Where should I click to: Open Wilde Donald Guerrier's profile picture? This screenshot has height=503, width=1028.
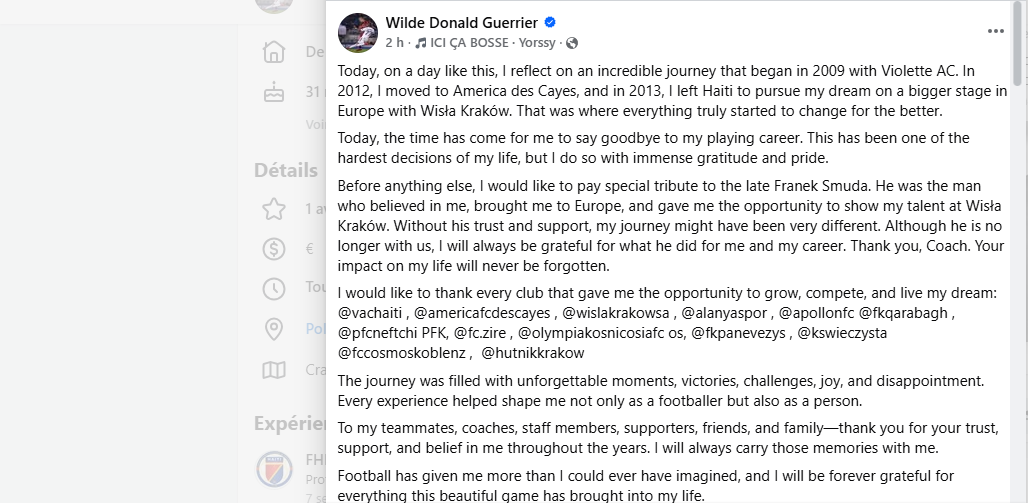[358, 32]
